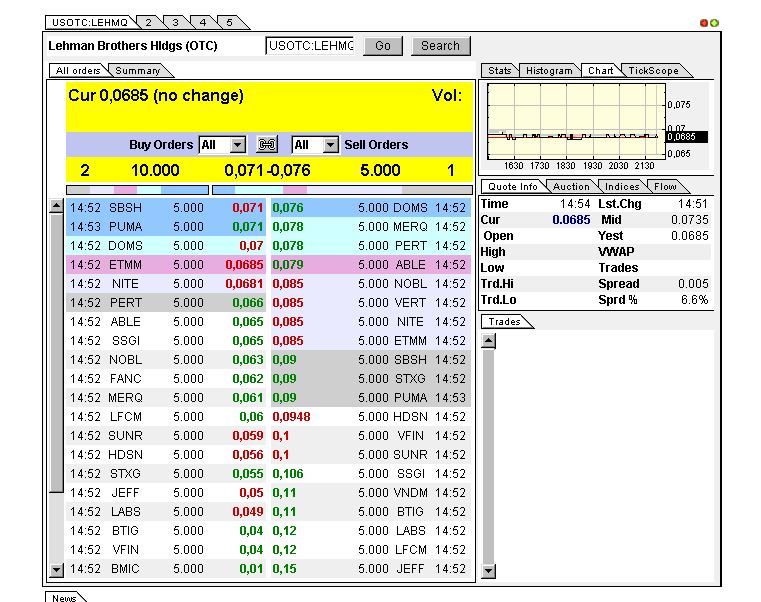The image size is (761, 602).
Task: Click the symbol input field USOTC:LEHMQ
Action: pyautogui.click(x=309, y=46)
